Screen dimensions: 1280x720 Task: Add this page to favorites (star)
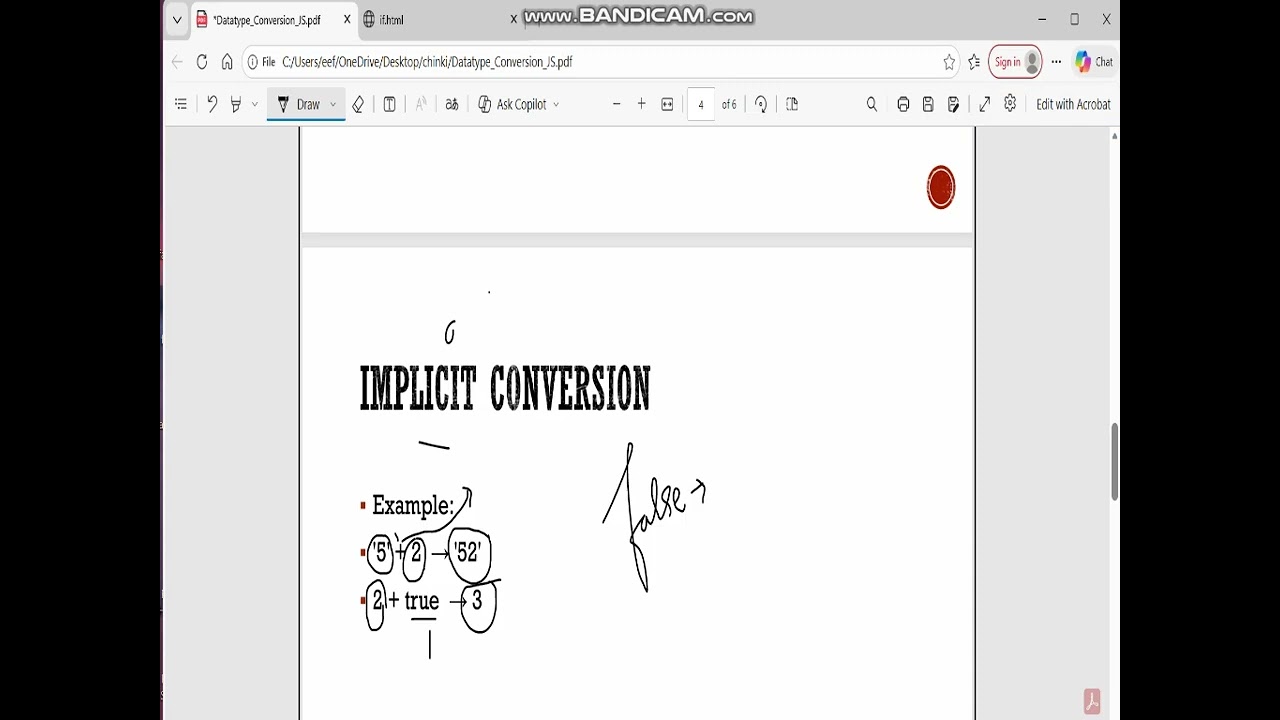tap(949, 62)
